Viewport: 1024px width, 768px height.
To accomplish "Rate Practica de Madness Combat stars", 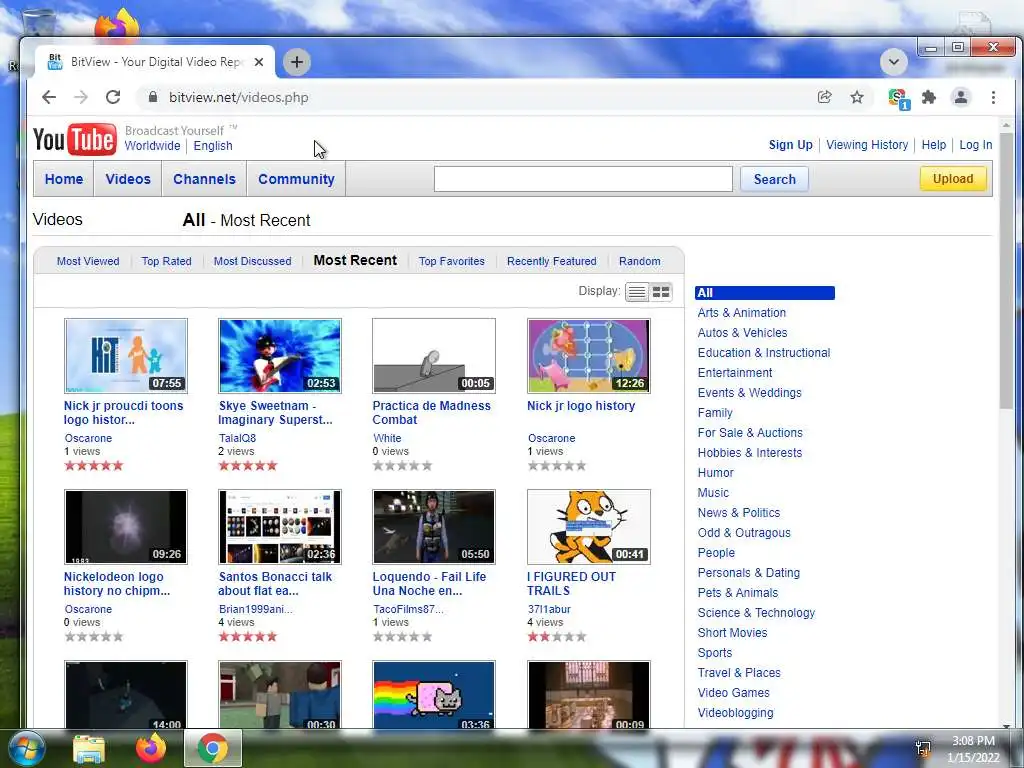I will point(402,466).
